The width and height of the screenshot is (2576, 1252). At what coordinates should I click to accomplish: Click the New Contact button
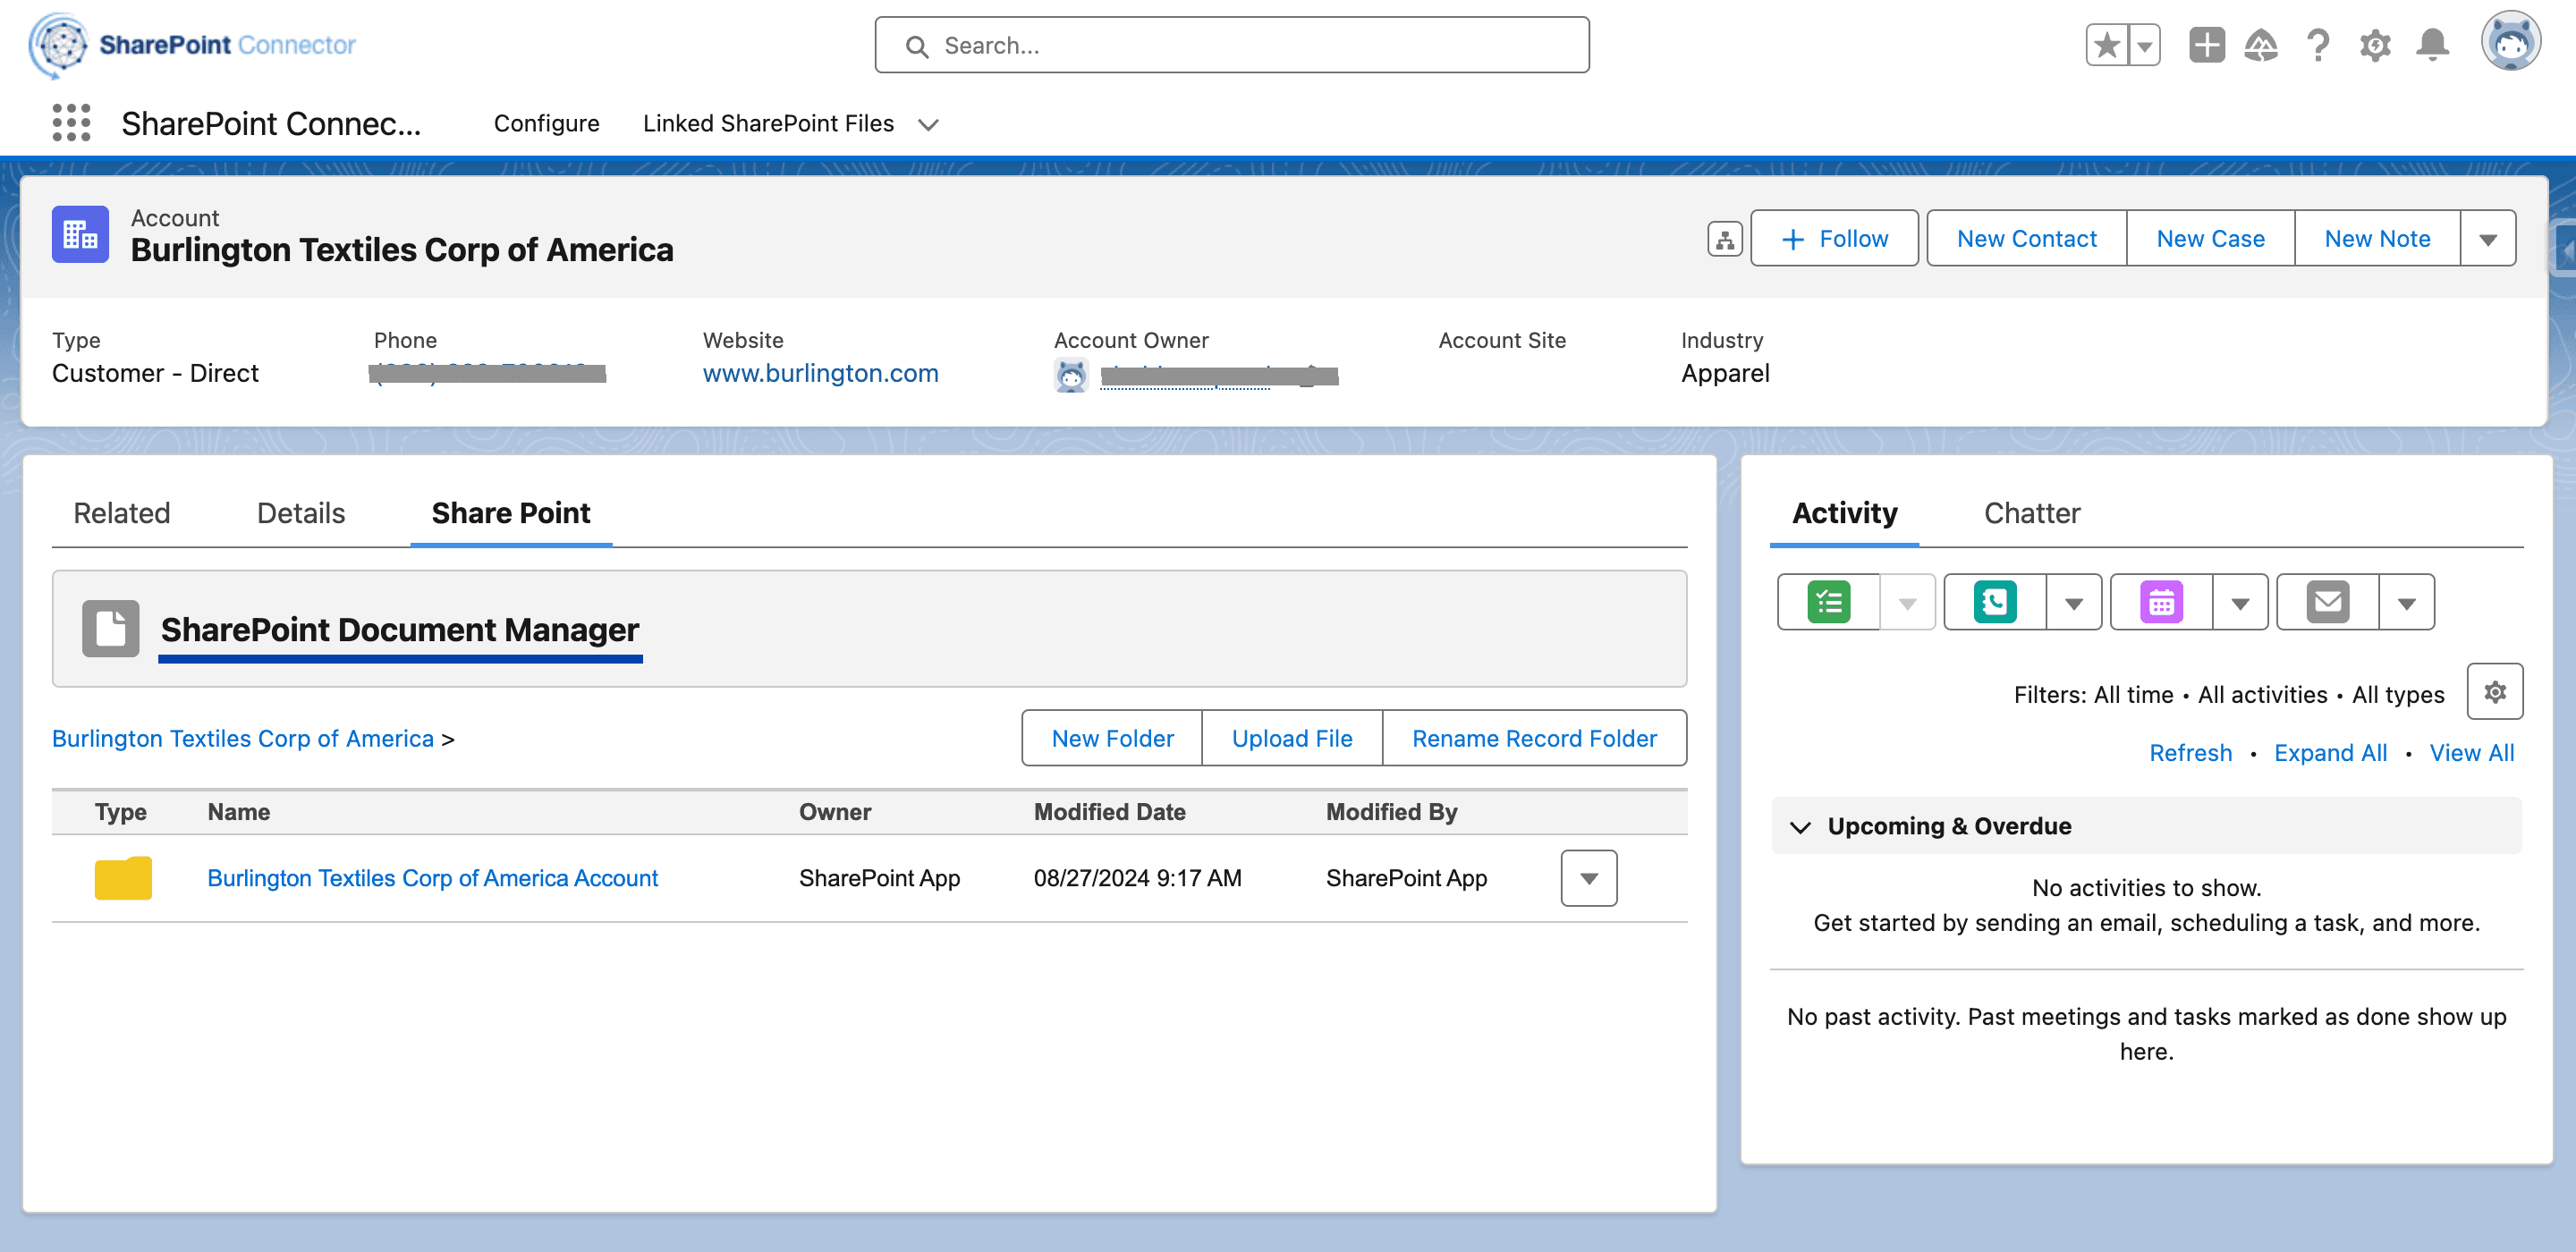point(2026,239)
